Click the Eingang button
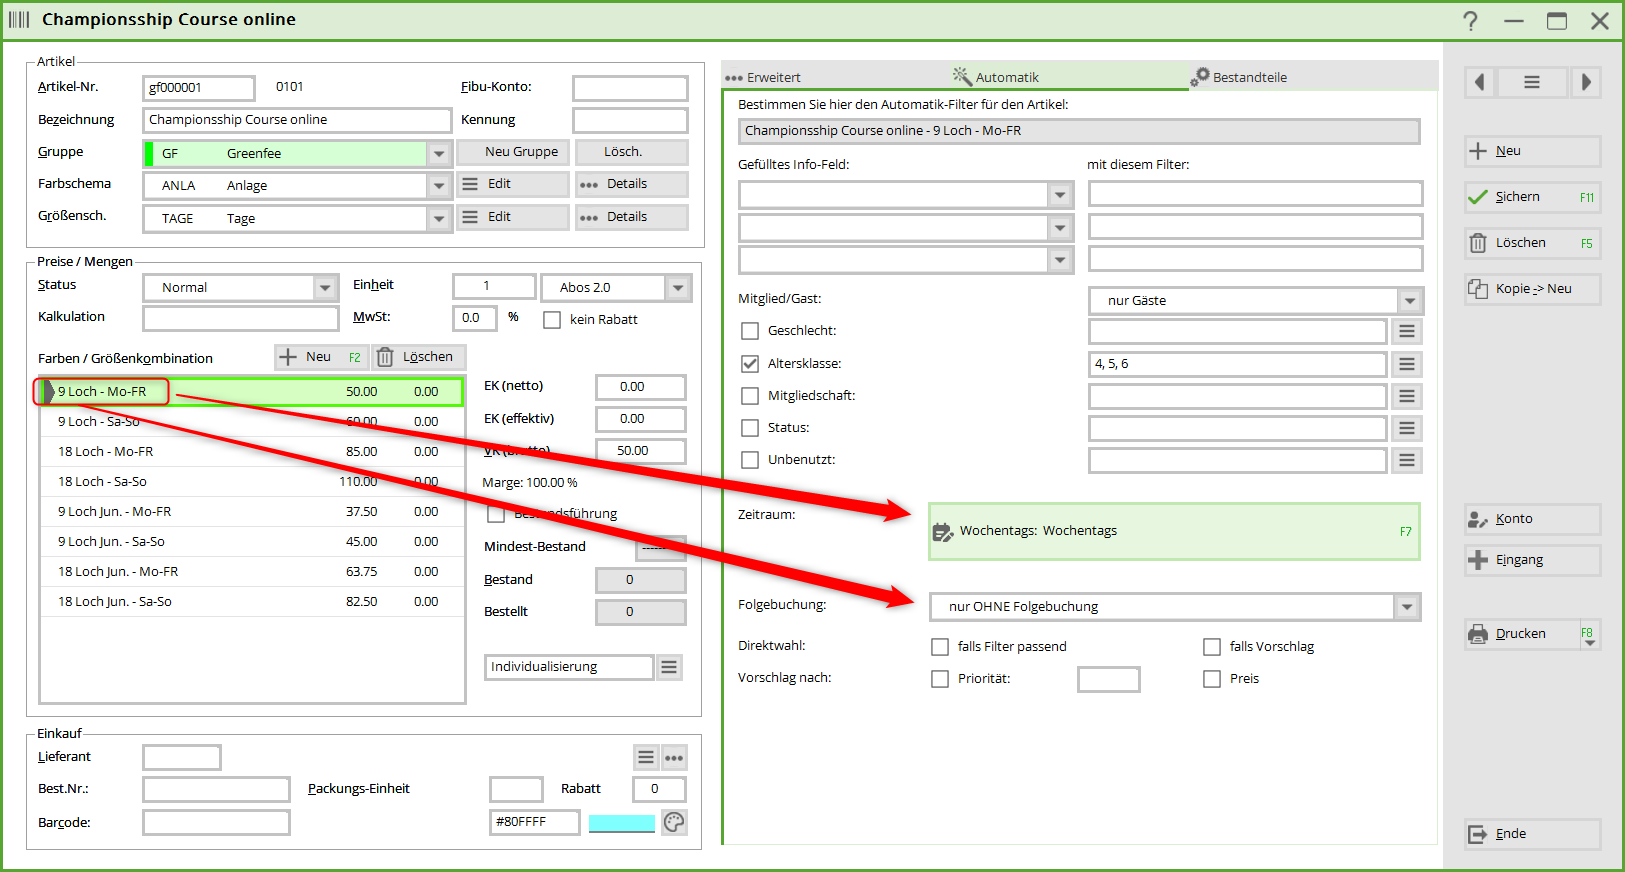The image size is (1625, 872). pos(1532,560)
